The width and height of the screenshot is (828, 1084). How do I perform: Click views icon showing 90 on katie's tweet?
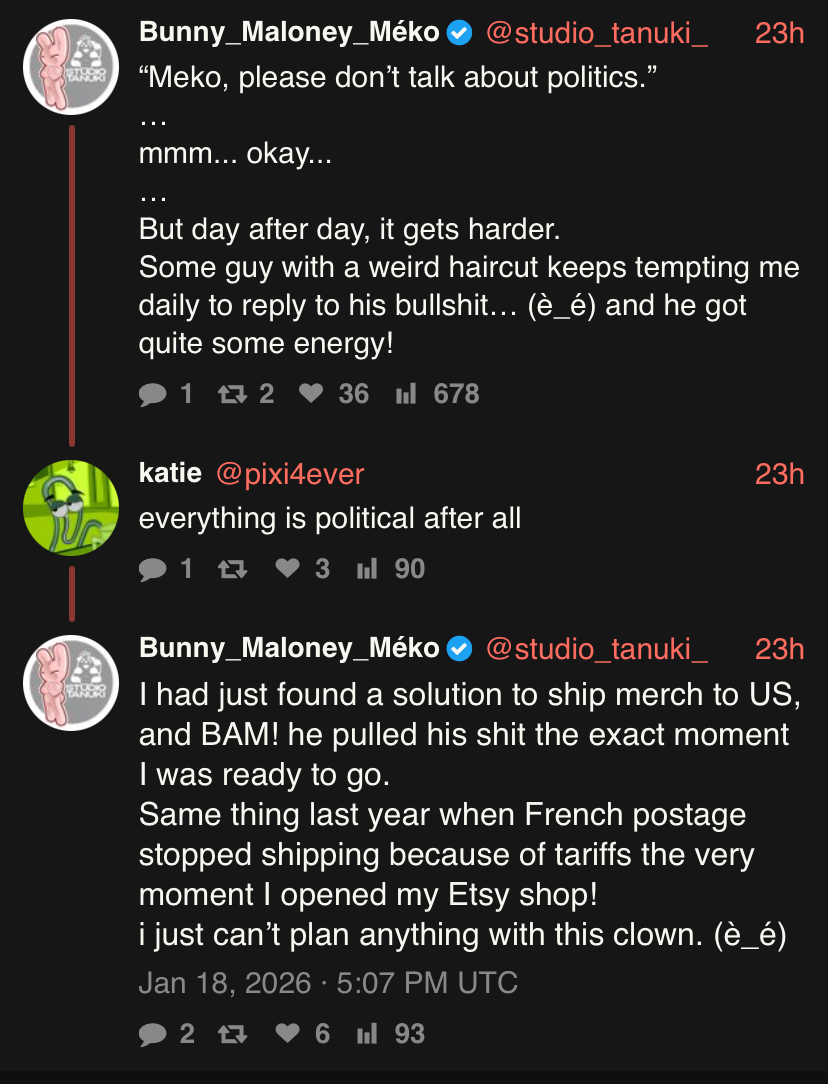pos(367,569)
